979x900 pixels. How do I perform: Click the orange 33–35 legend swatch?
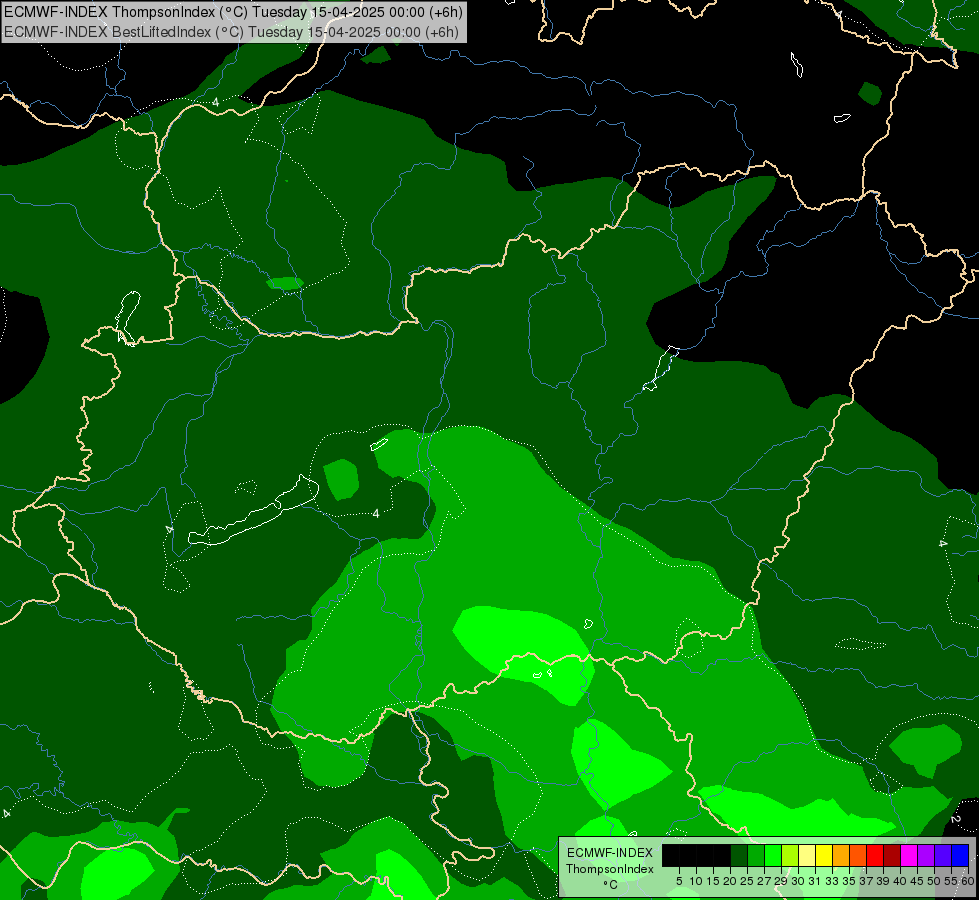pyautogui.click(x=841, y=855)
